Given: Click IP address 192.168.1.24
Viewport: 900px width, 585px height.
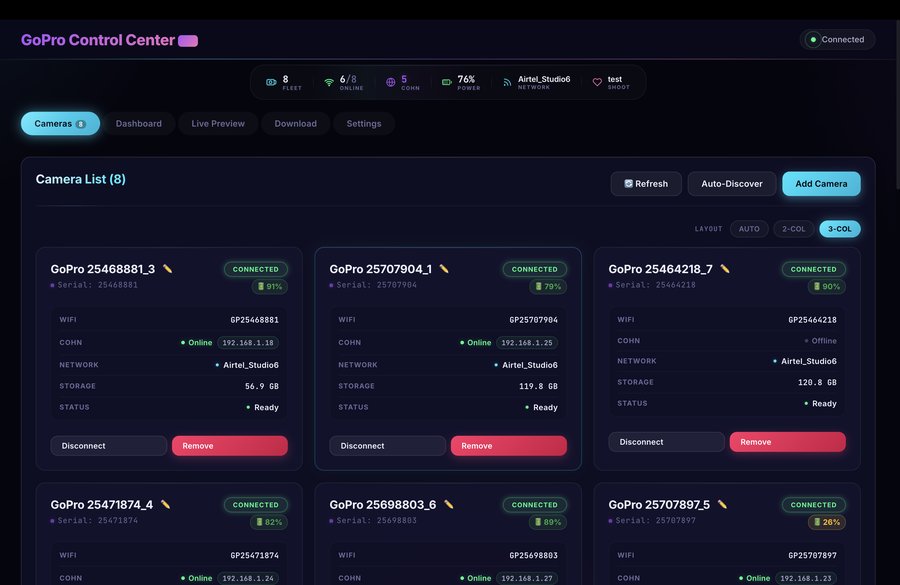Looking at the screenshot, I should tap(248, 578).
